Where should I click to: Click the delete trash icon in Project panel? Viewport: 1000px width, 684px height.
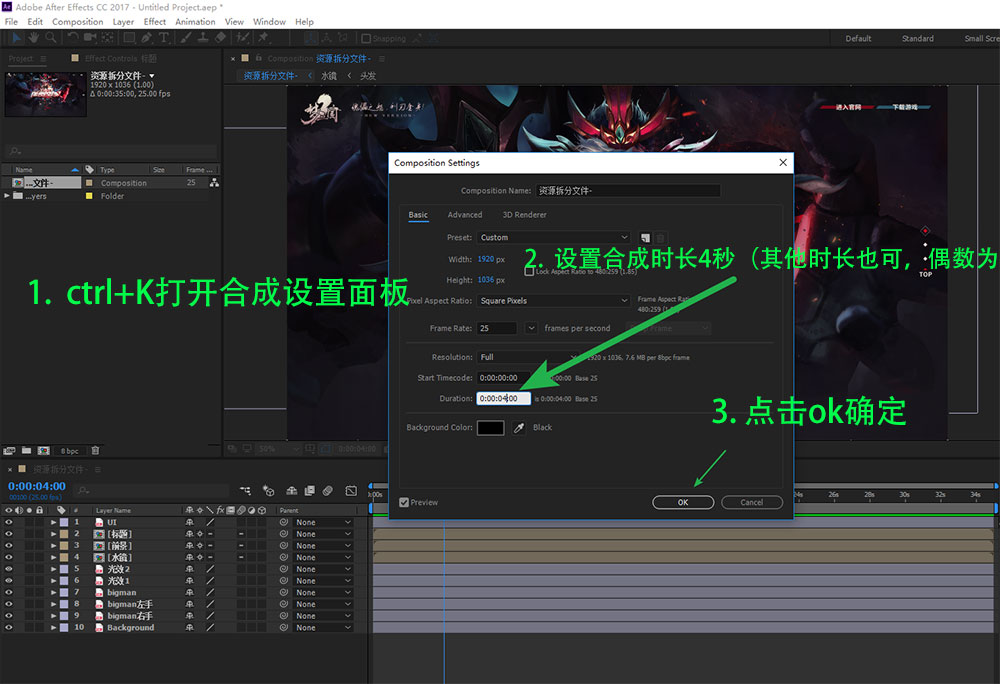(95, 450)
